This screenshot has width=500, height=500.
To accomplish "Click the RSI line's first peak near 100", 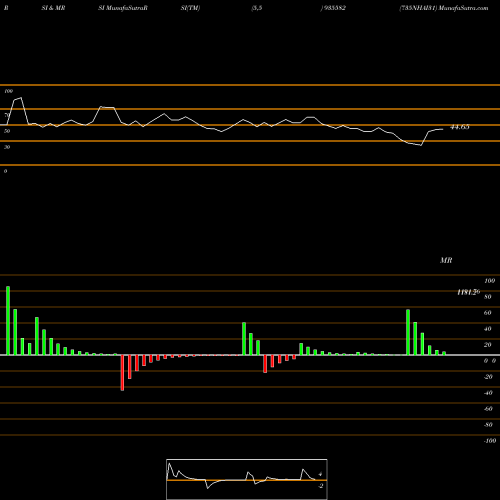I will [21, 98].
